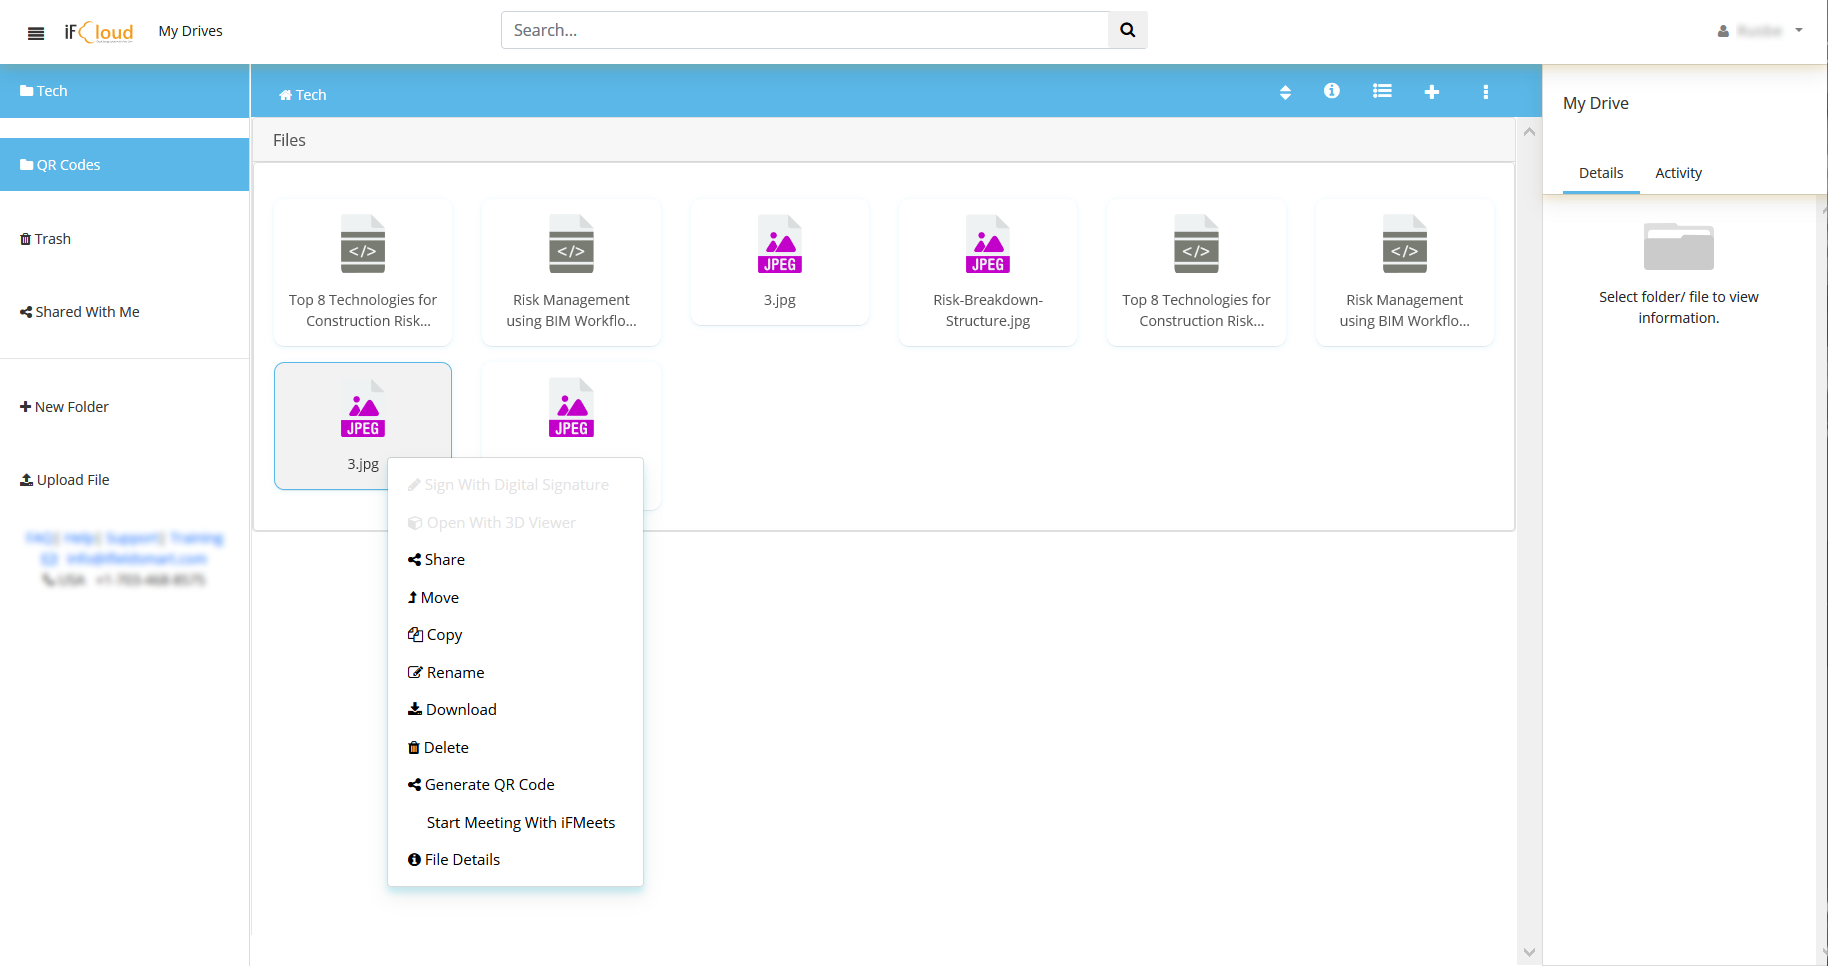The height and width of the screenshot is (966, 1828).
Task: Select Risk-Breakdown-Structure.jpg file
Action: pyautogui.click(x=988, y=272)
